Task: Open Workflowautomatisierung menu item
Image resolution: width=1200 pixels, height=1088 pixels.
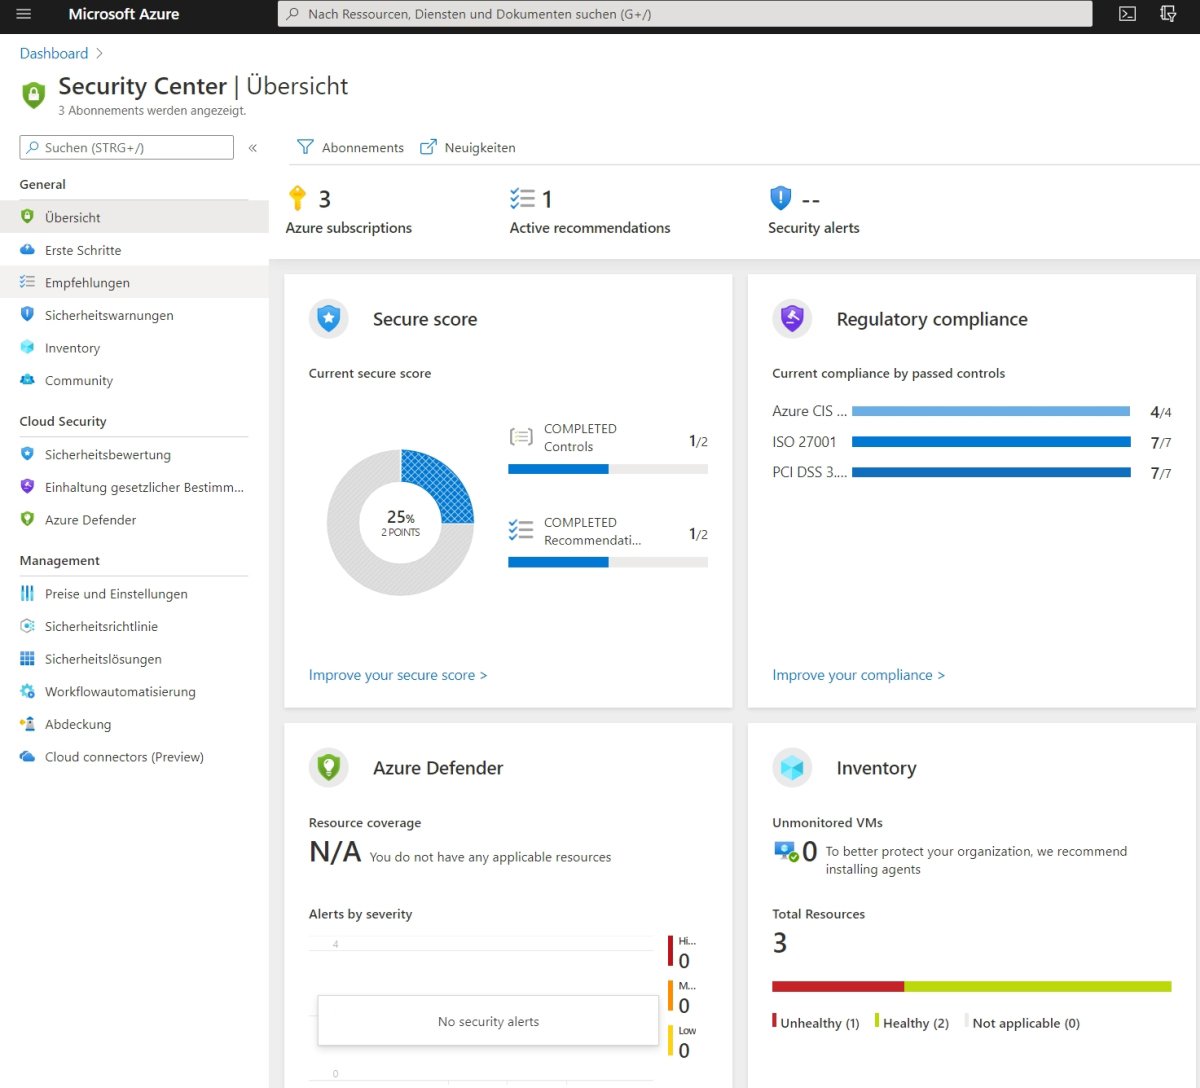Action: (120, 692)
